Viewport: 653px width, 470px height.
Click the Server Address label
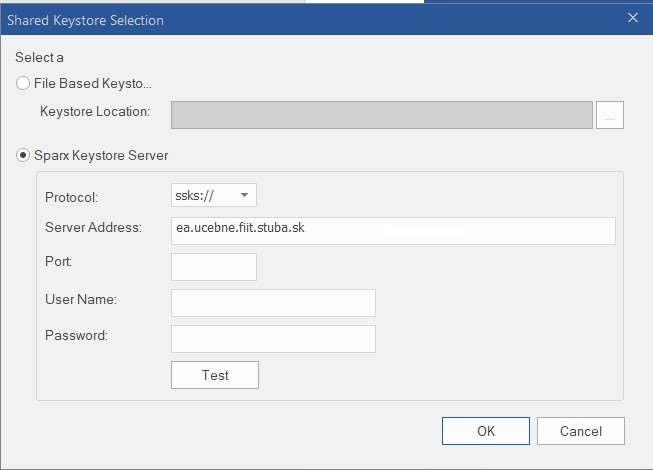tap(94, 227)
